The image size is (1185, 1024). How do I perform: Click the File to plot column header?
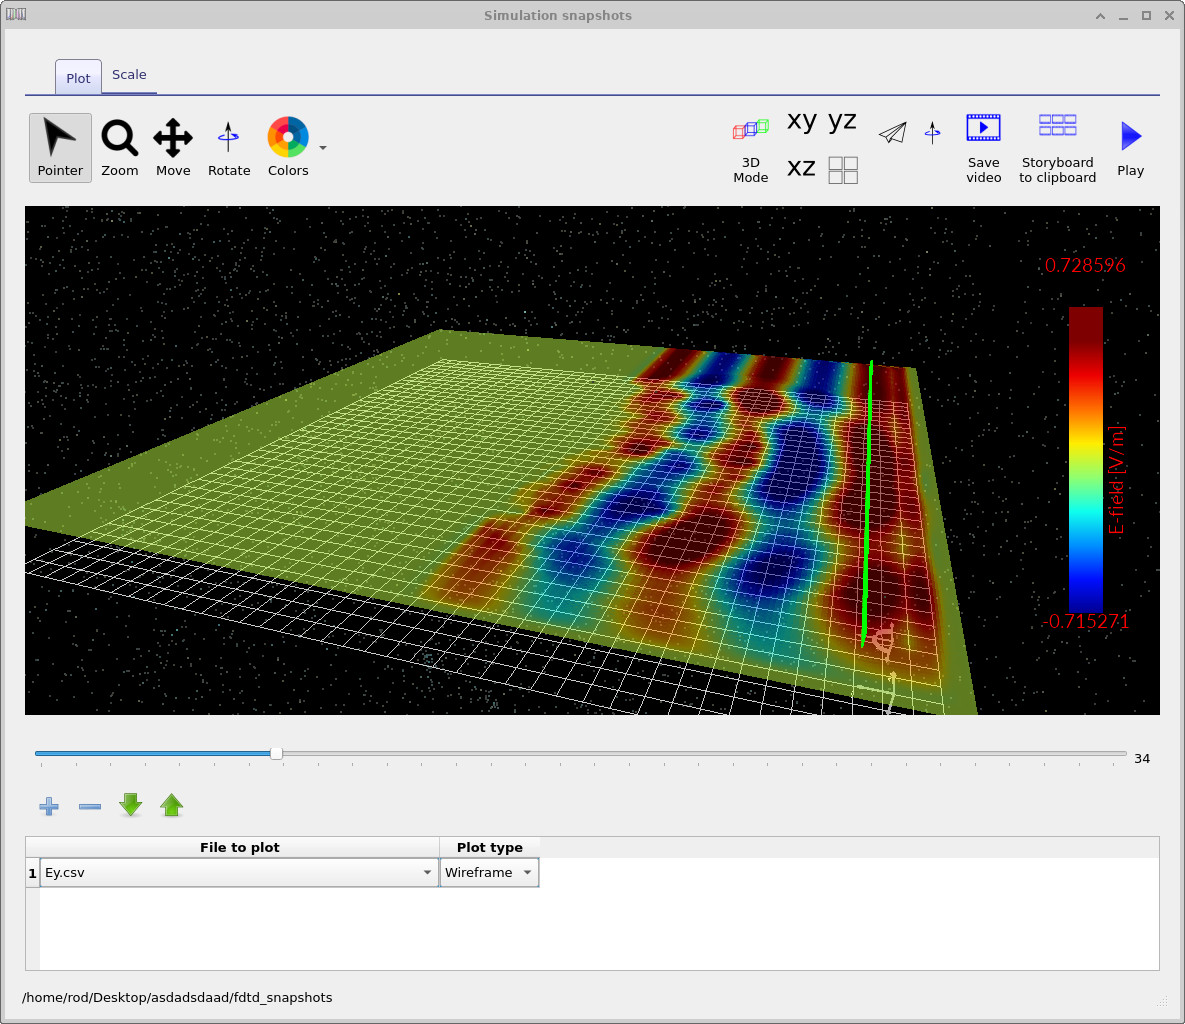tap(240, 847)
